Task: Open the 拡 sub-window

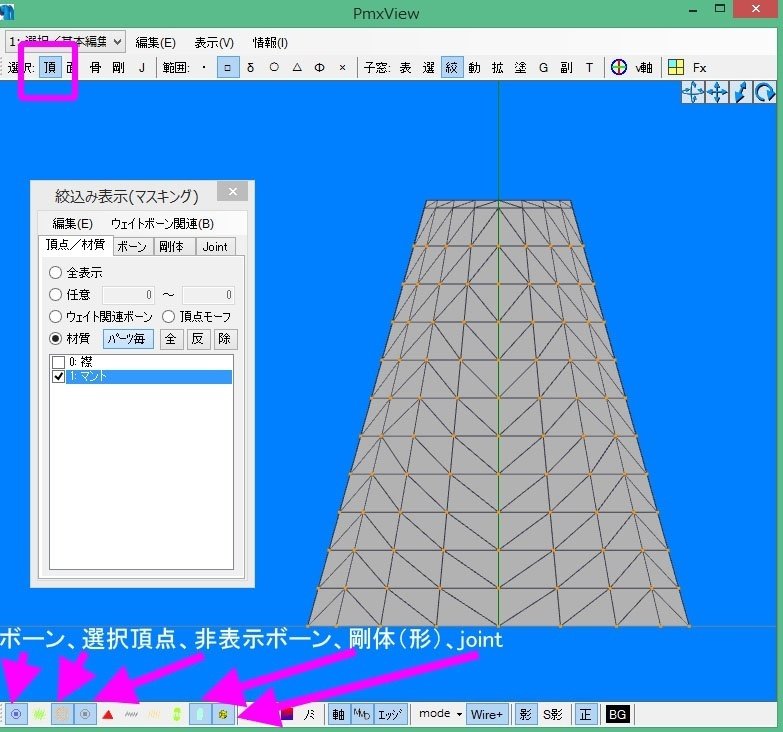Action: click(x=497, y=67)
